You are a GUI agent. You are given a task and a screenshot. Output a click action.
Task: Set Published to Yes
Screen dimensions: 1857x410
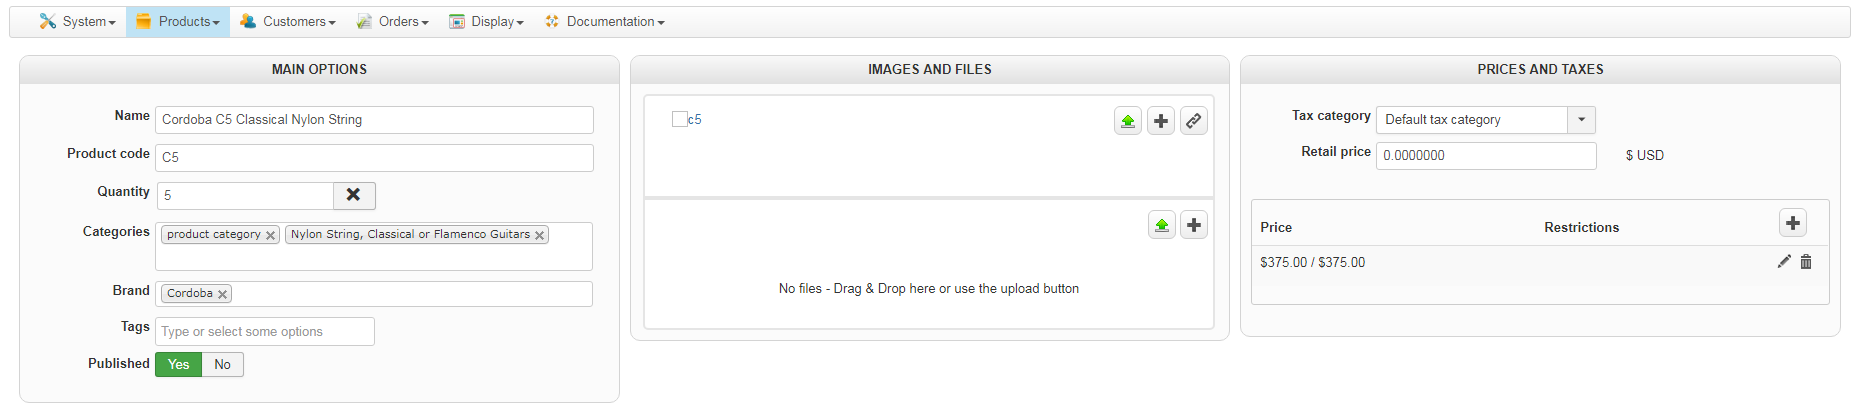point(178,365)
